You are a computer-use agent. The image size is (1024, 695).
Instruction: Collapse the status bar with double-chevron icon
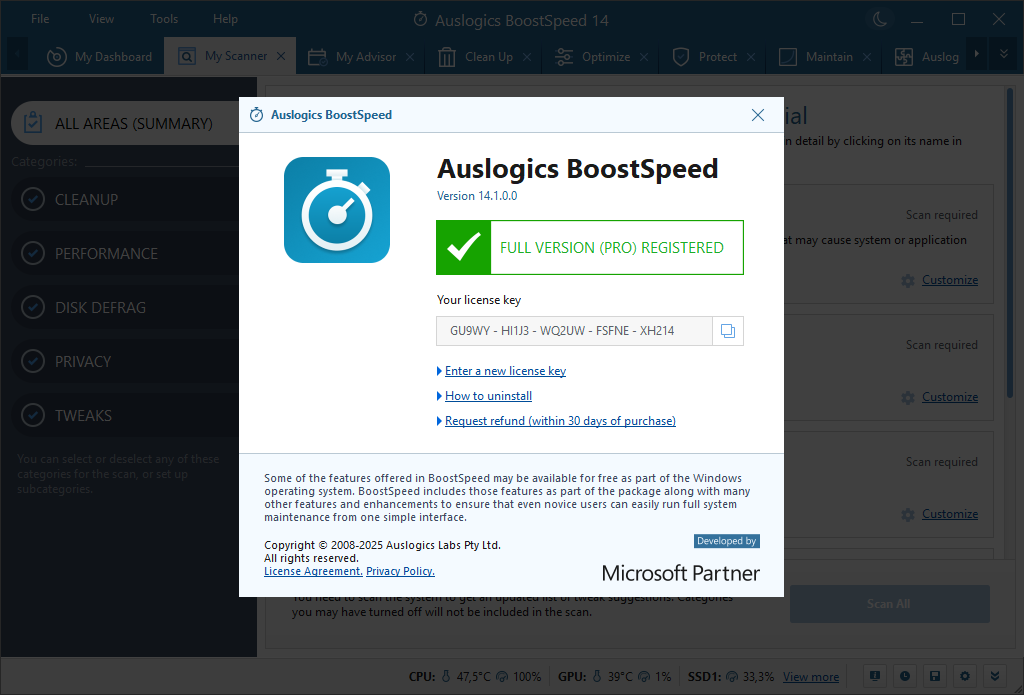(995, 676)
